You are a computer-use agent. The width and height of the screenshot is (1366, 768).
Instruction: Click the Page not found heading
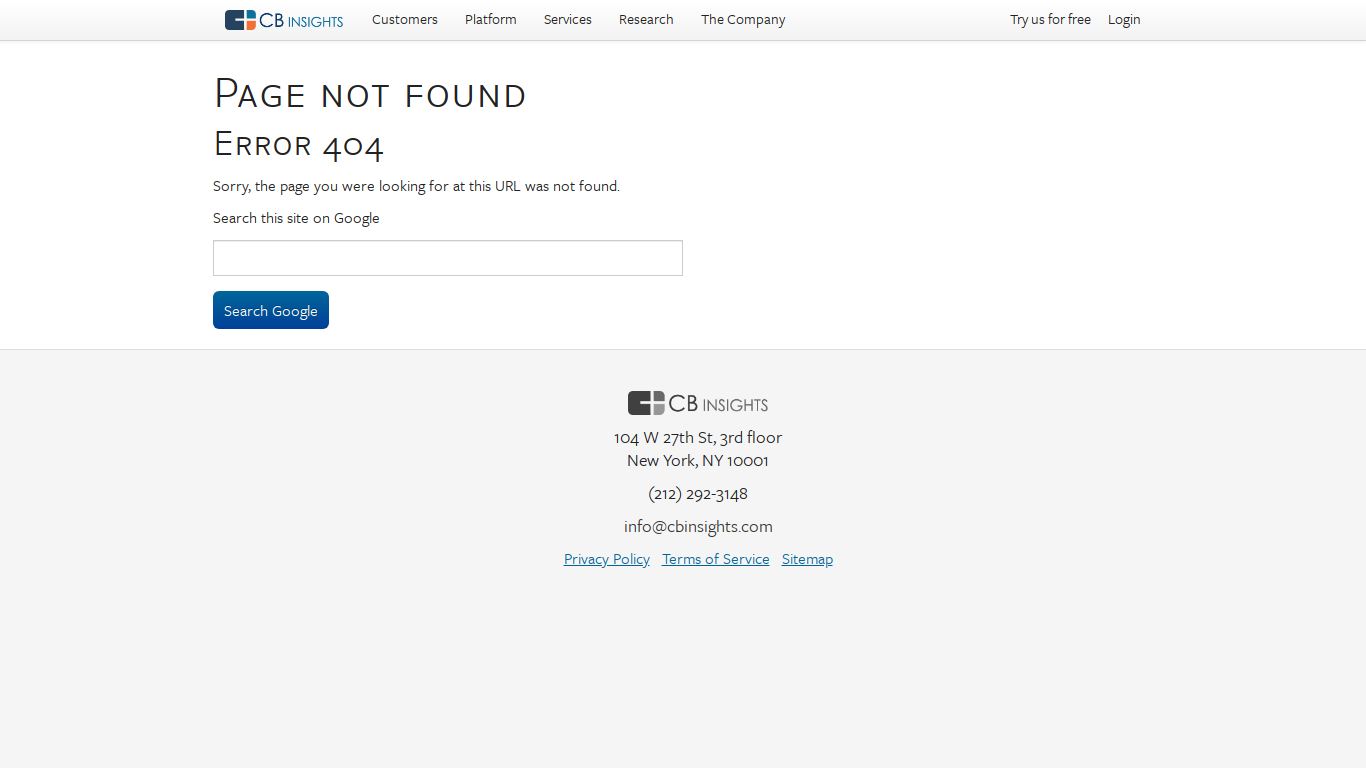point(370,94)
